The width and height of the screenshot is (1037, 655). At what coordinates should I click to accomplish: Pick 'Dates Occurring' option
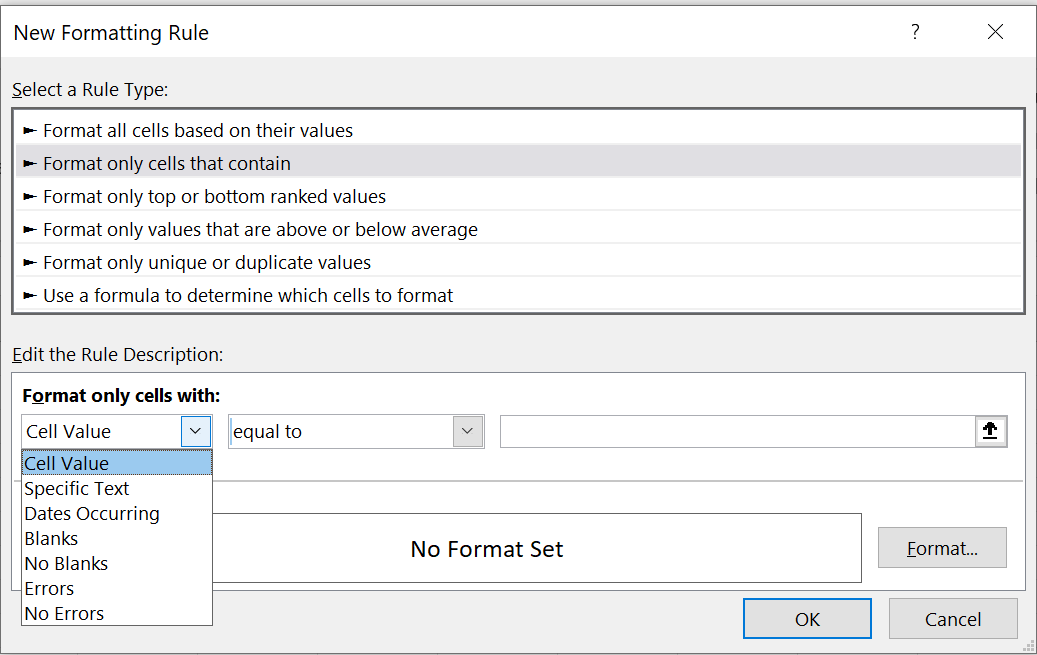coord(92,513)
